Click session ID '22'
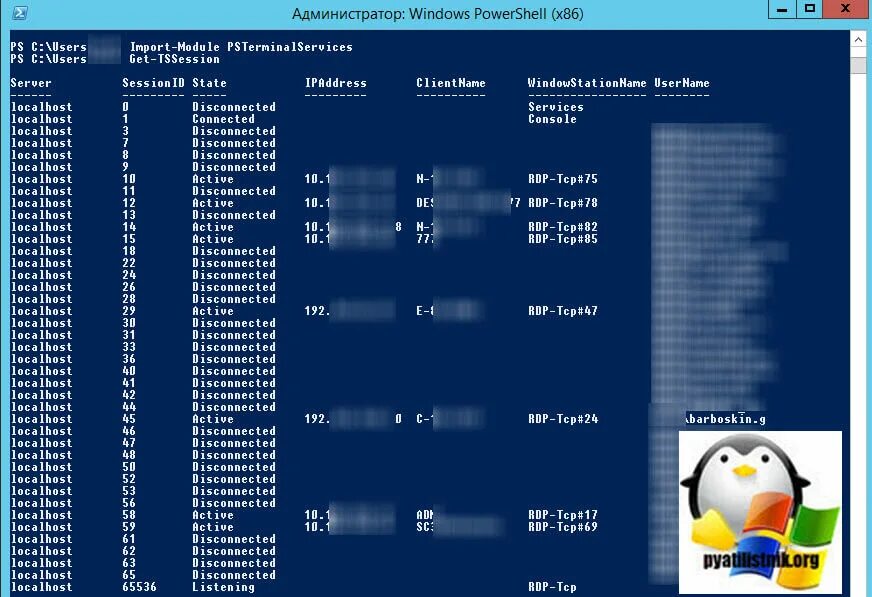This screenshot has width=872, height=597. pyautogui.click(x=129, y=263)
